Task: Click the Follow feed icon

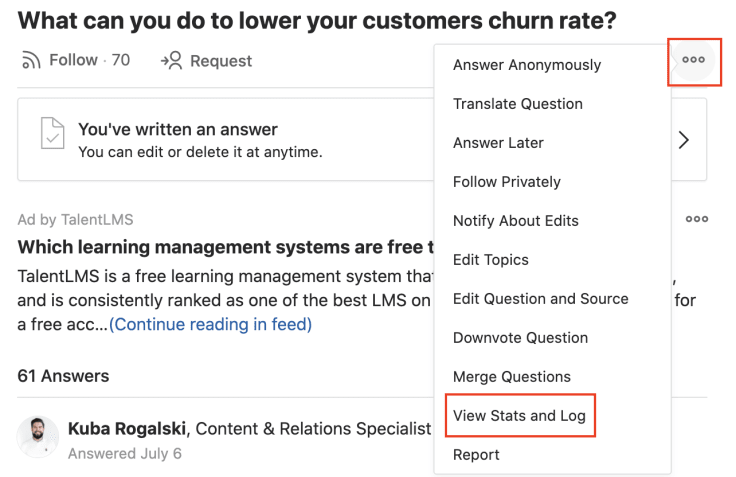Action: pyautogui.click(x=31, y=60)
